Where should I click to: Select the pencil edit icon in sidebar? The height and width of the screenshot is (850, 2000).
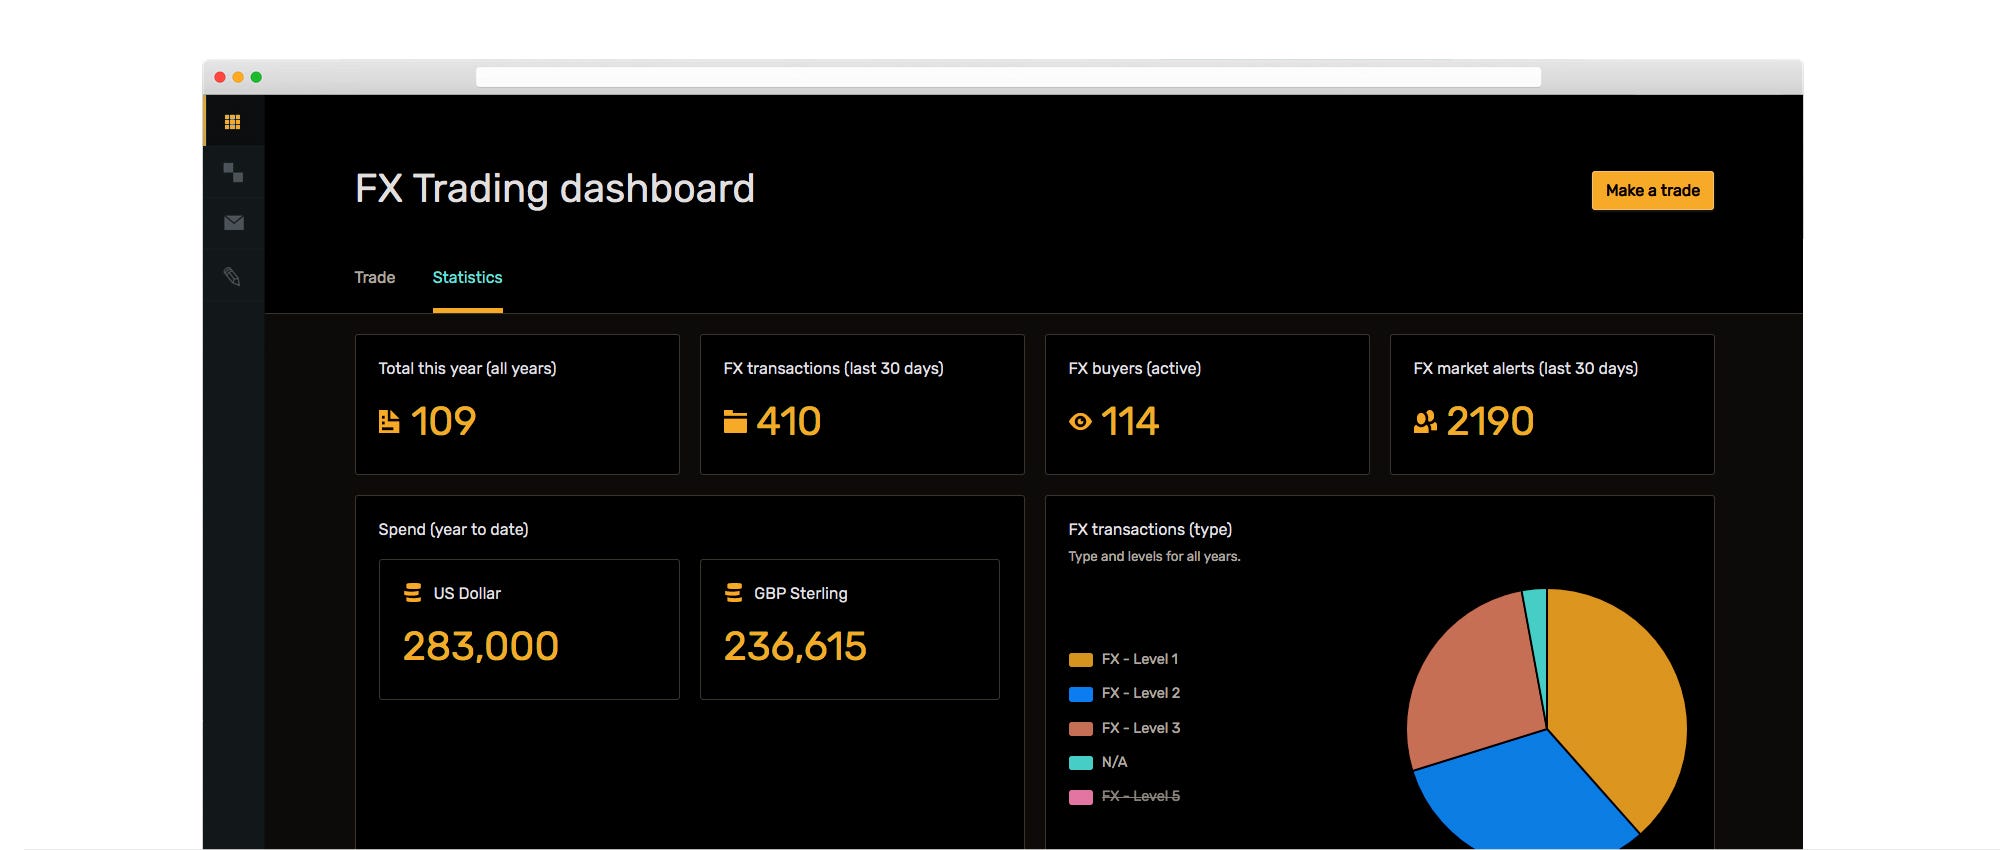[x=232, y=276]
